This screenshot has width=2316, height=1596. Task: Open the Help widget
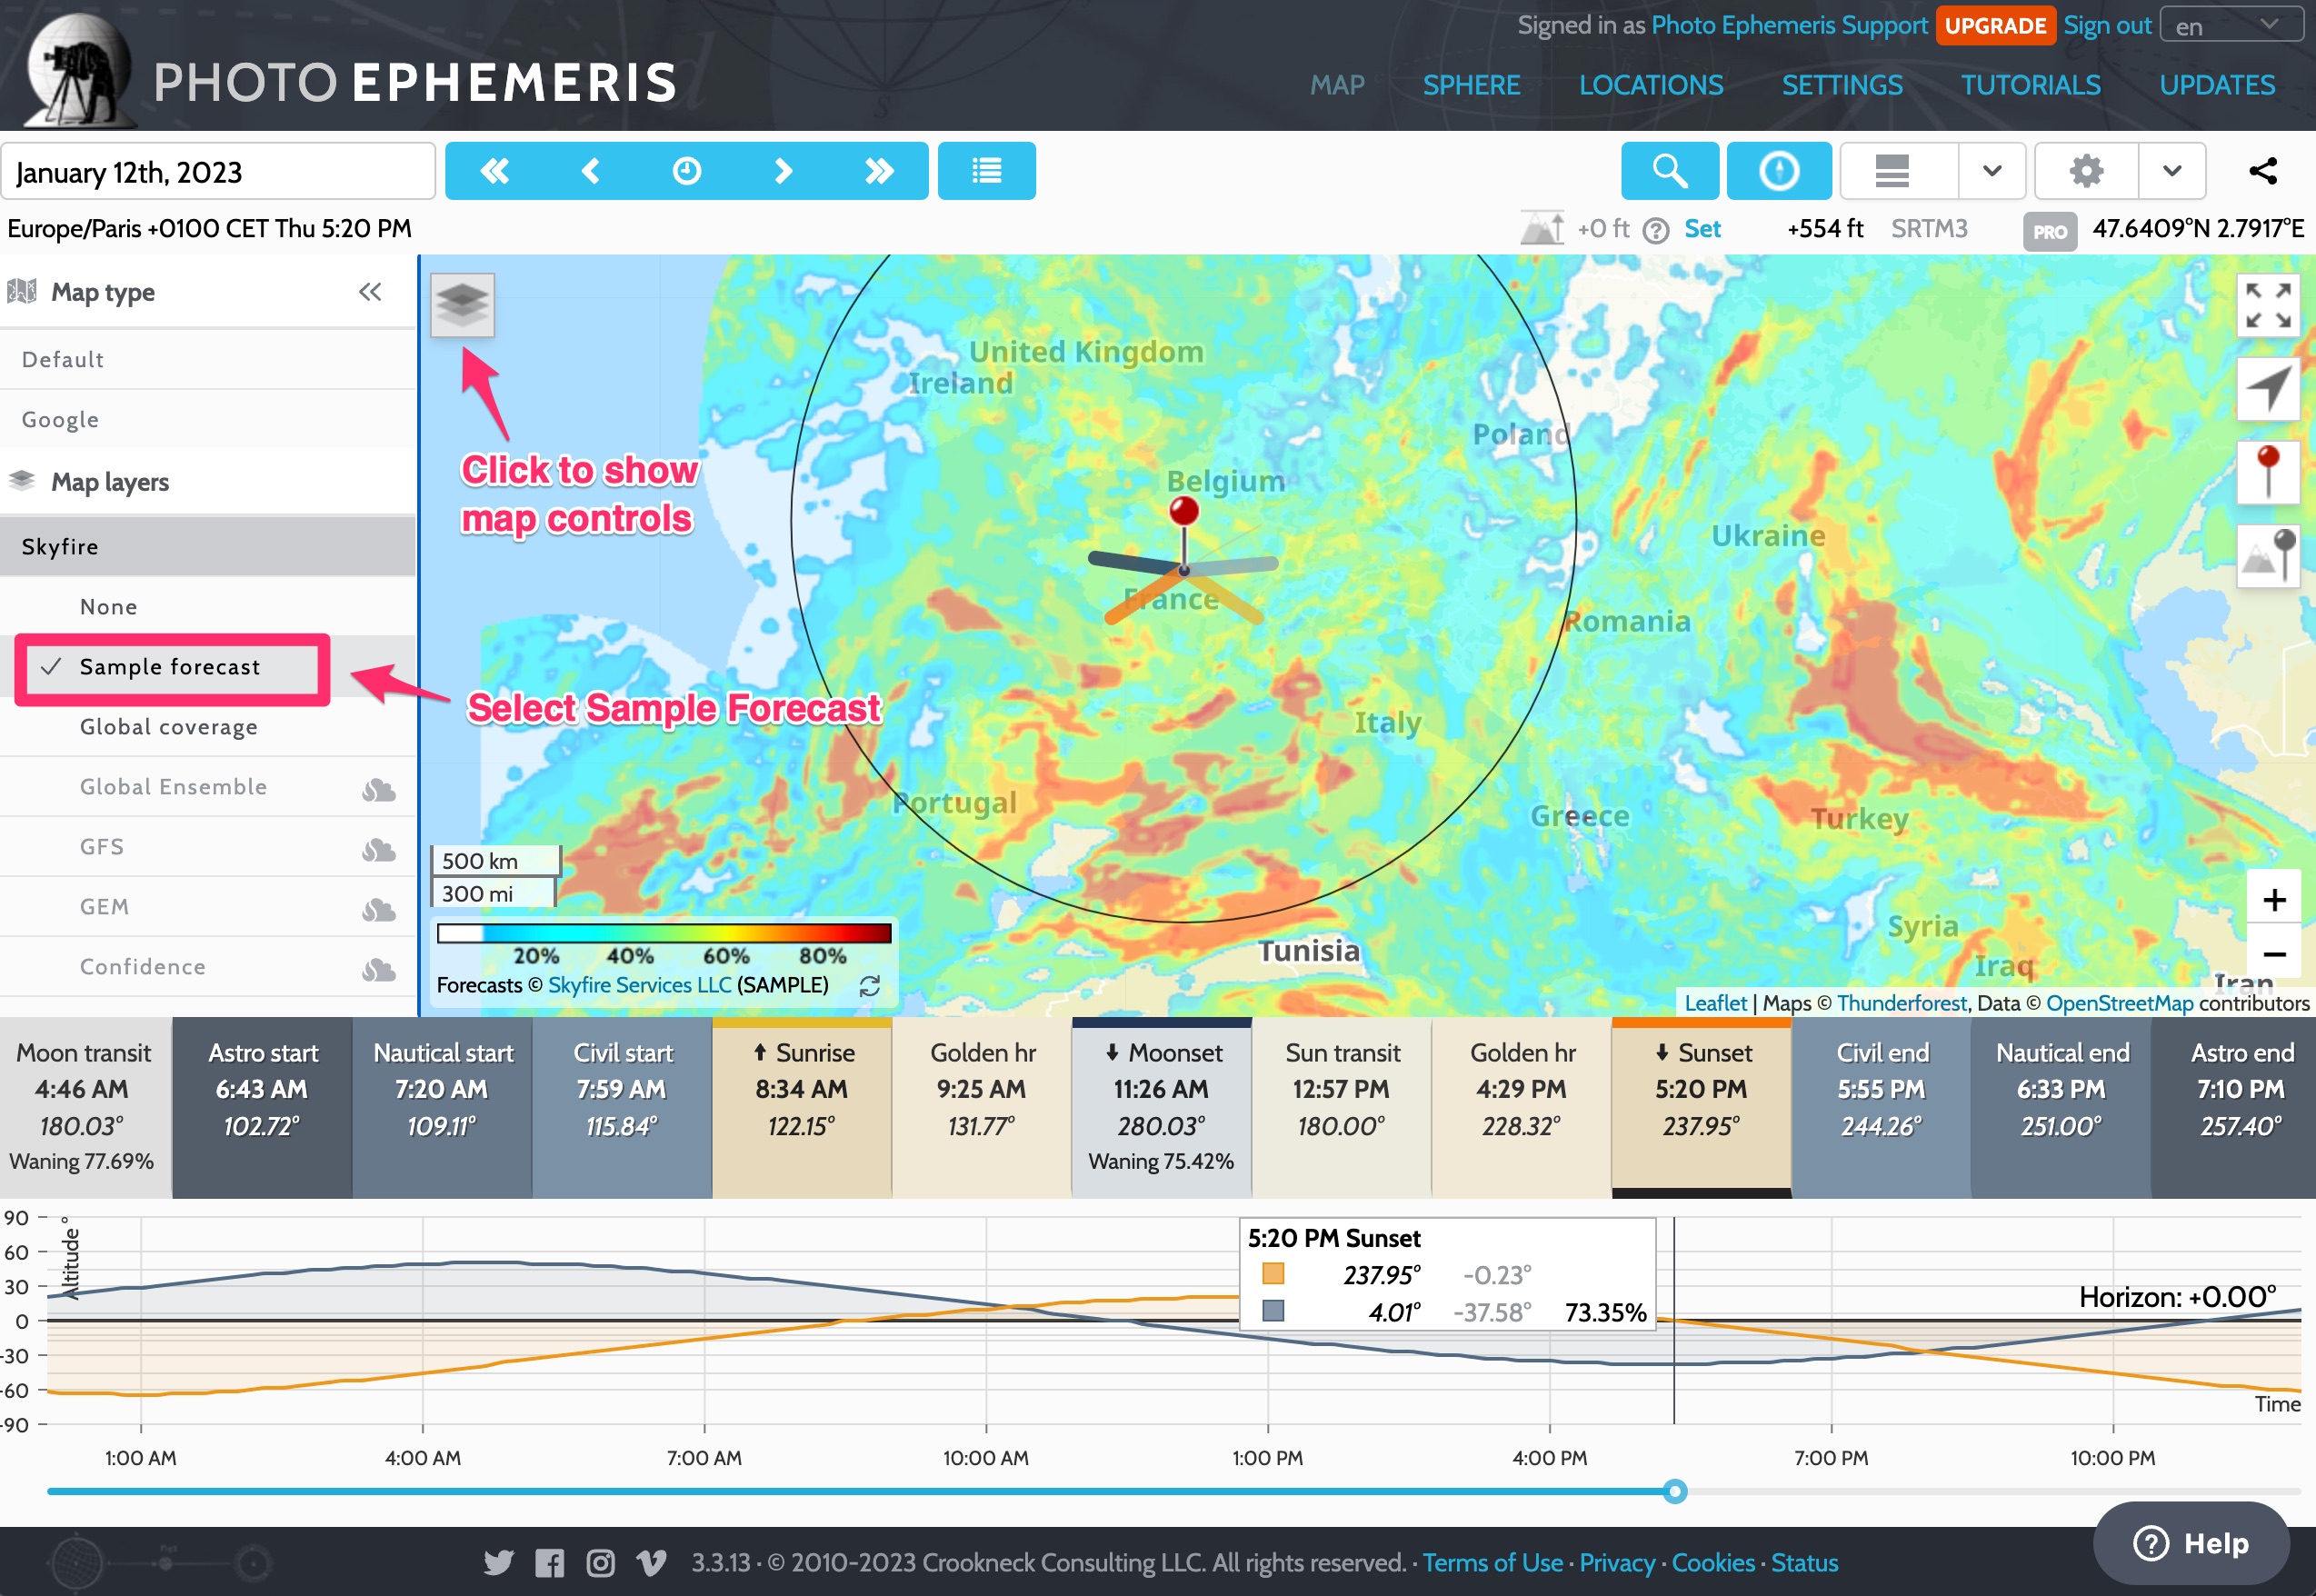[x=2191, y=1543]
